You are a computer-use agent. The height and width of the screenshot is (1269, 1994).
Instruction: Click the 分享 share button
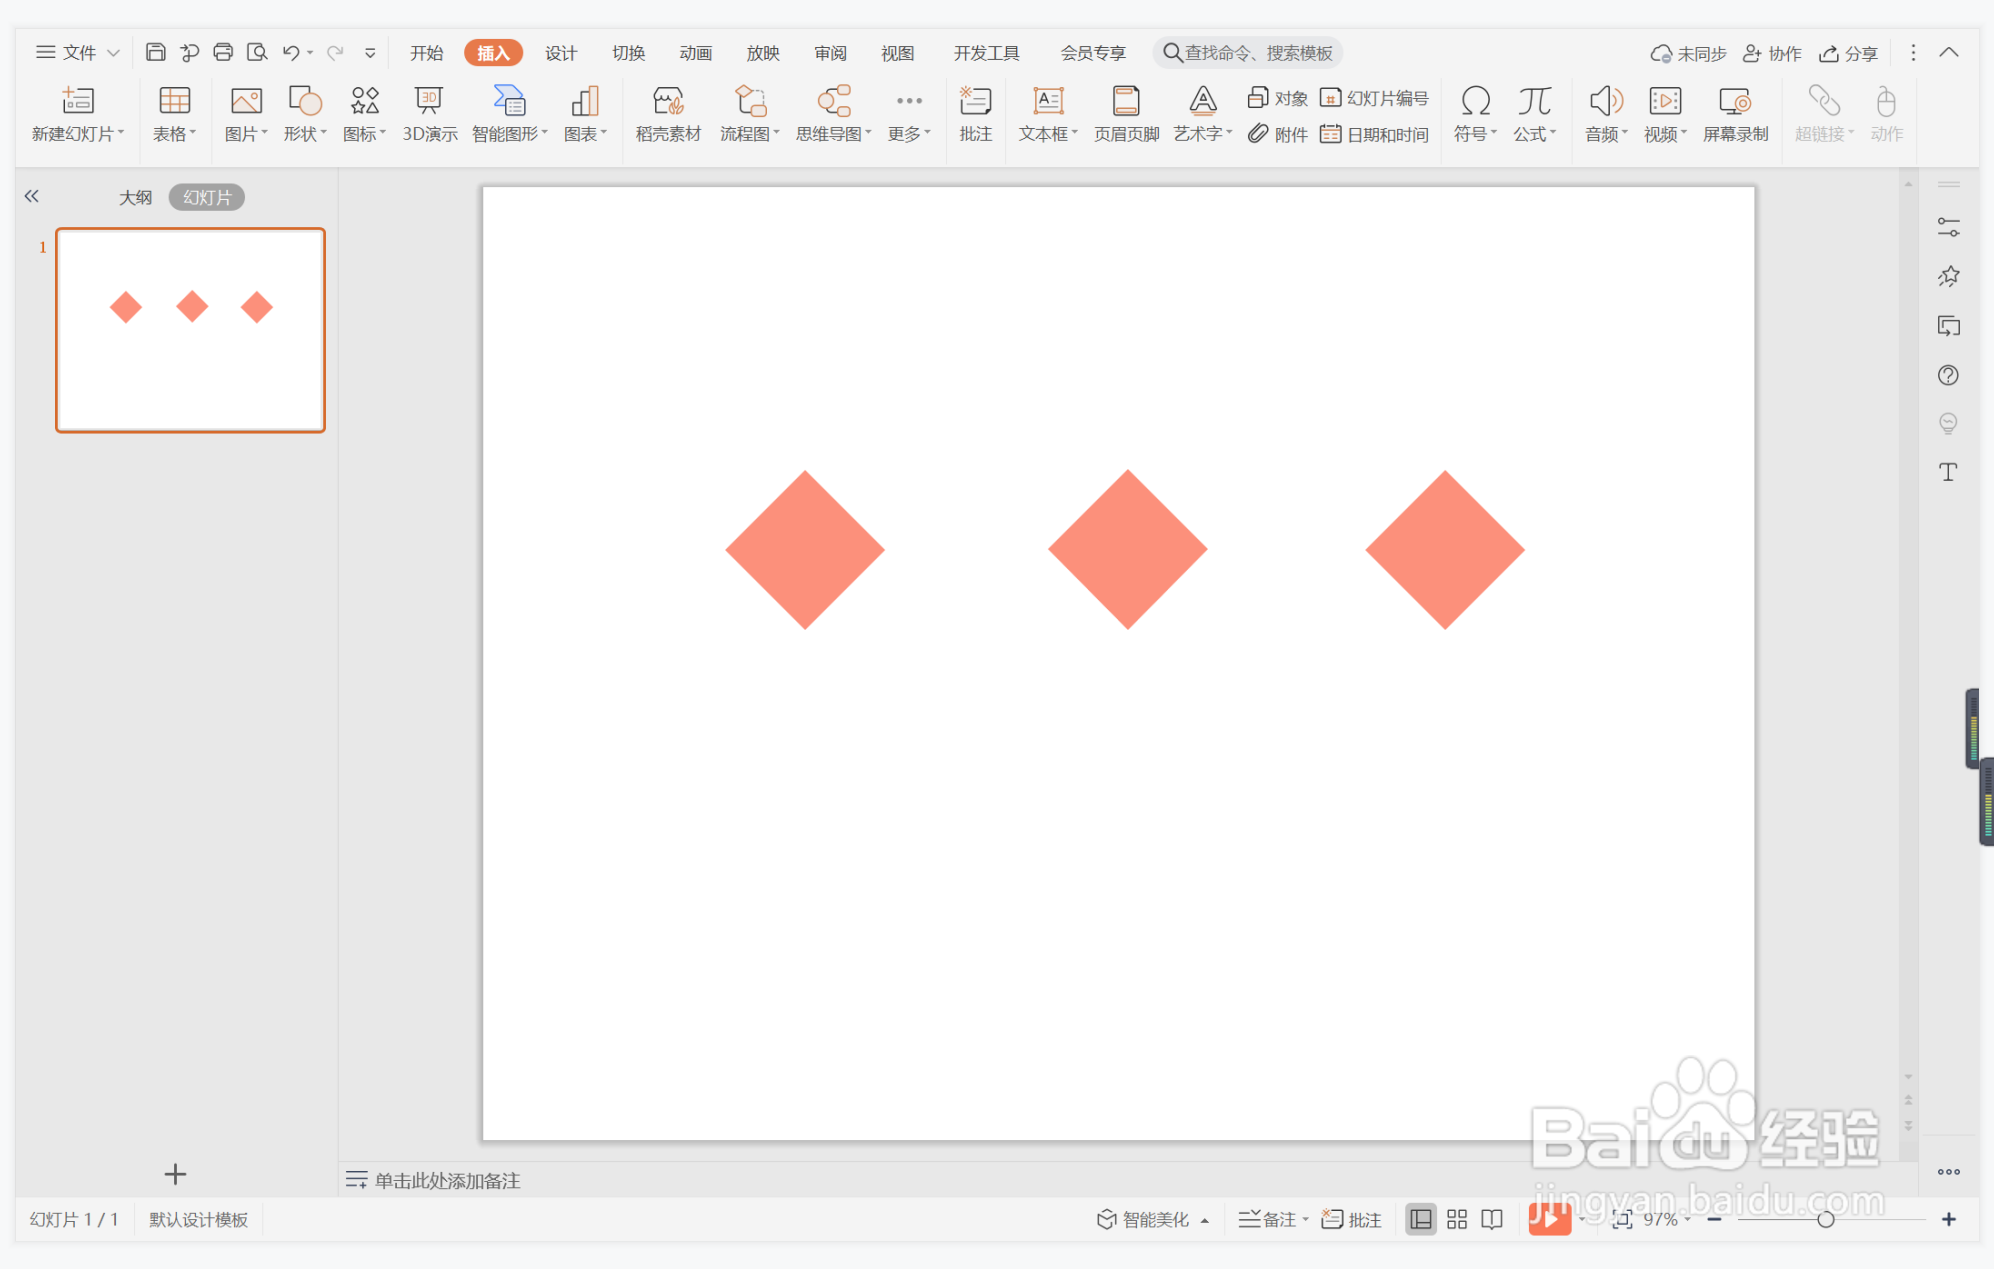tap(1848, 53)
